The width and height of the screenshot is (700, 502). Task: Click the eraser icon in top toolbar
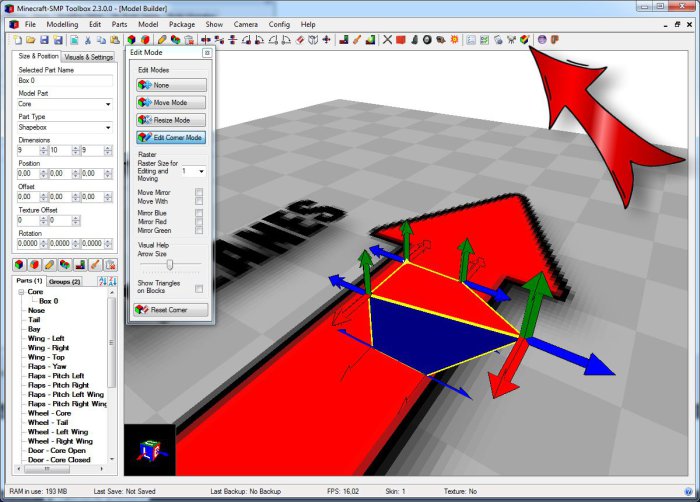point(300,40)
